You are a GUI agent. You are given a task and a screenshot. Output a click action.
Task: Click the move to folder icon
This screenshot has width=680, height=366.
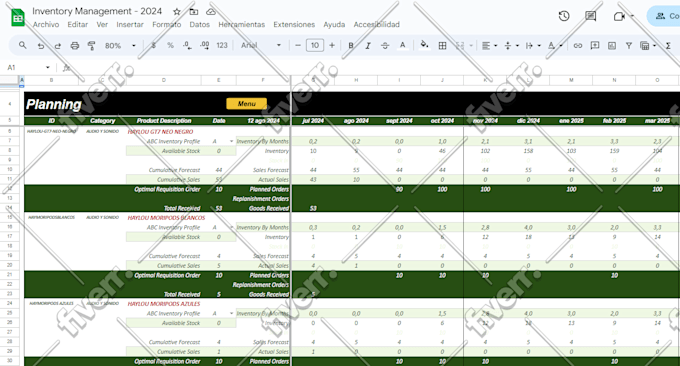click(x=194, y=12)
